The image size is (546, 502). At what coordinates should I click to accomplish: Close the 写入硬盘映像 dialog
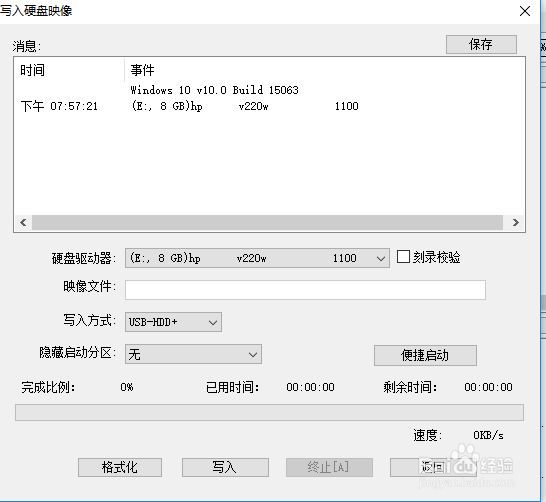pos(524,11)
